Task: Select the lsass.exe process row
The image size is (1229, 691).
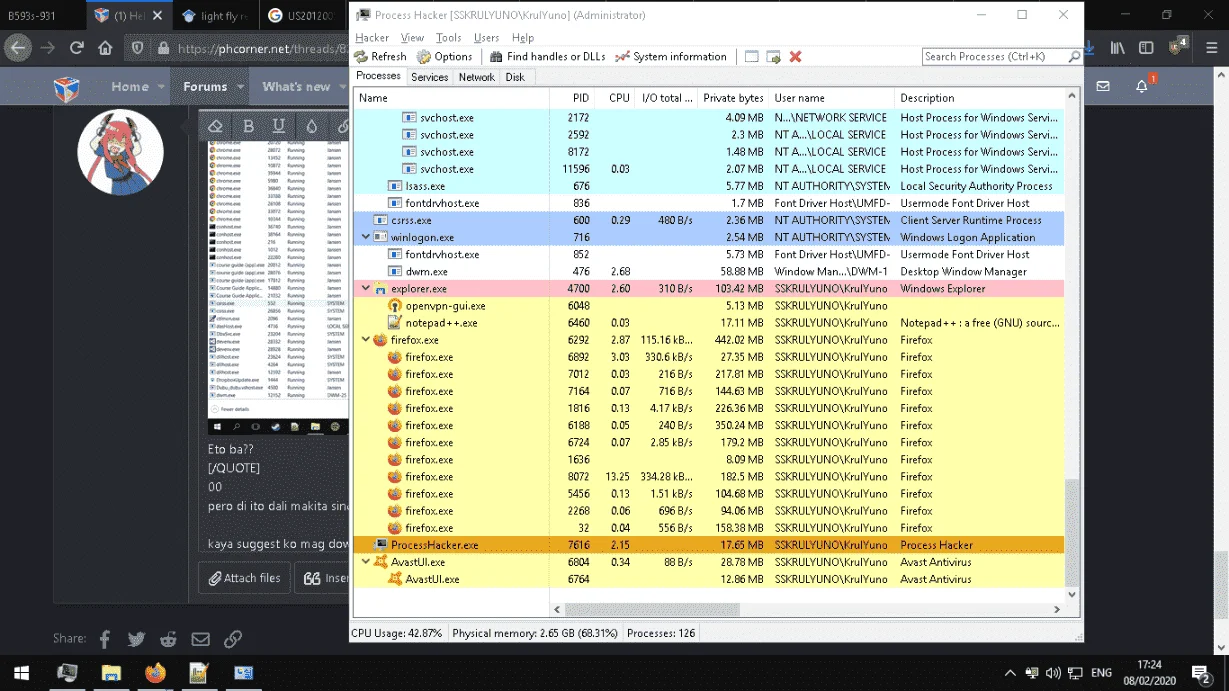Action: coord(708,186)
